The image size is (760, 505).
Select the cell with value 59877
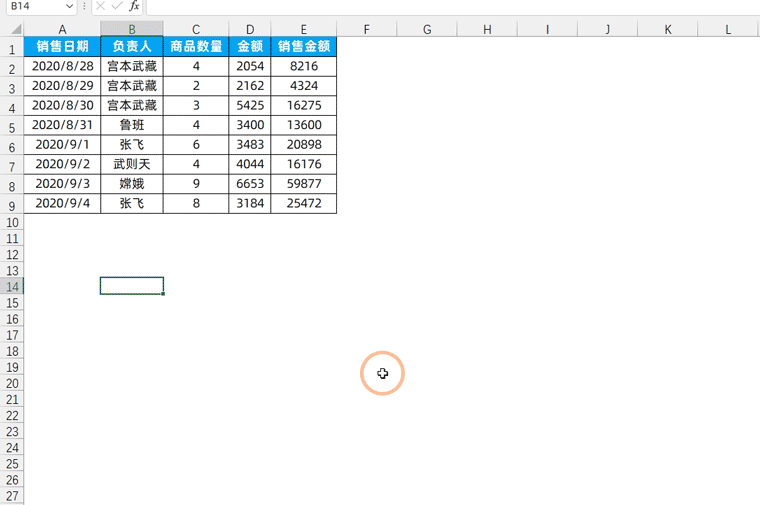tap(303, 184)
